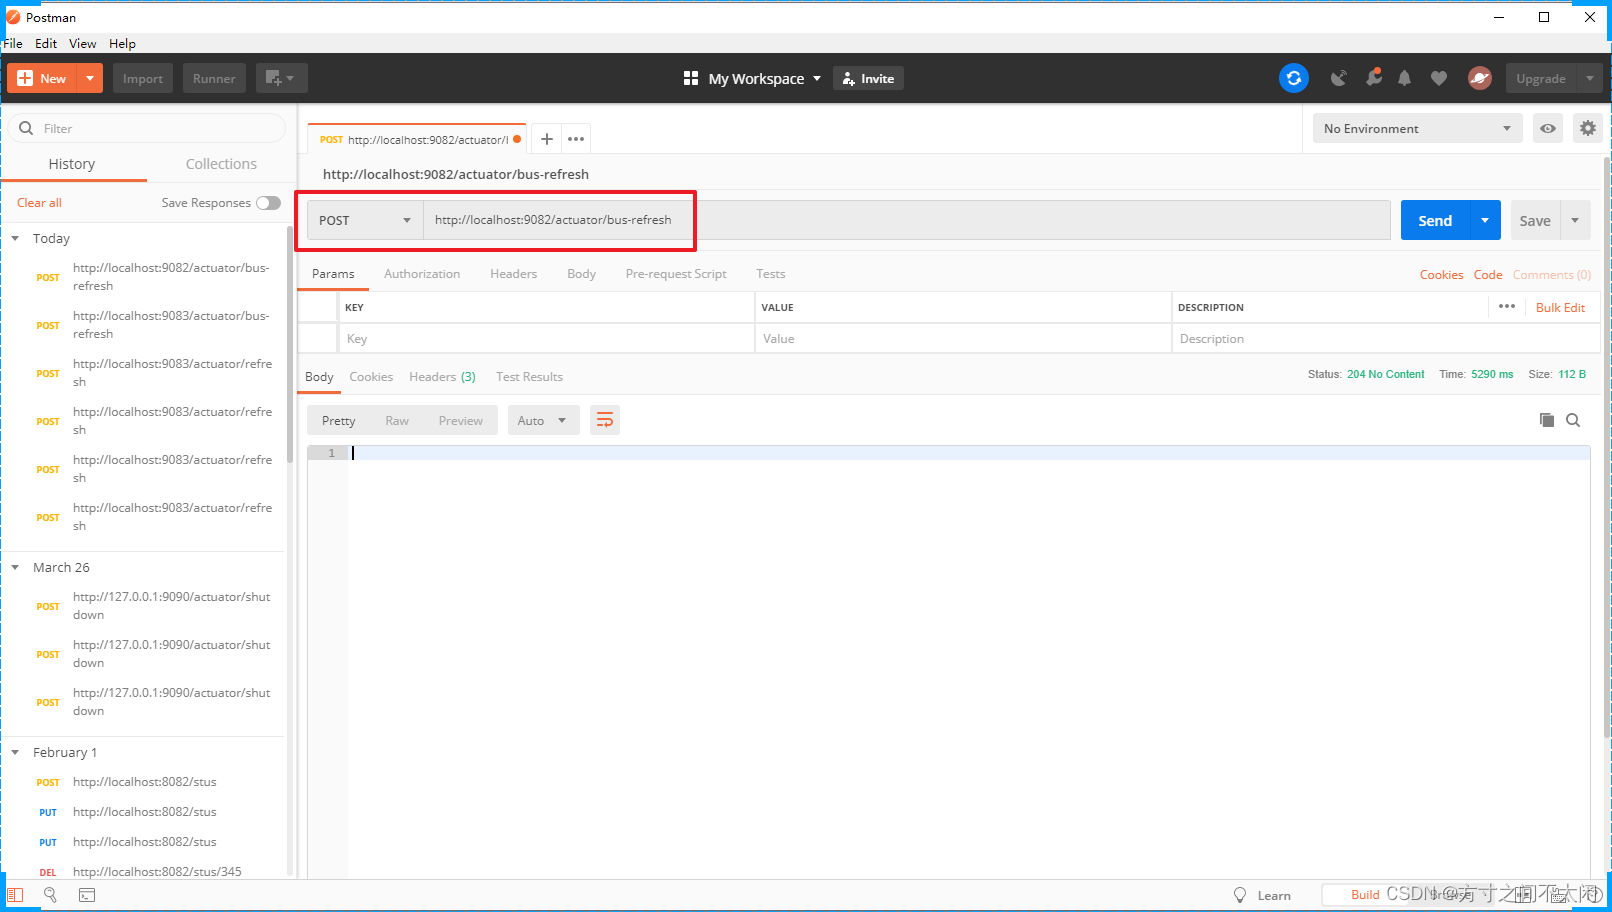Click the Clear all link
The height and width of the screenshot is (912, 1612).
tap(39, 202)
